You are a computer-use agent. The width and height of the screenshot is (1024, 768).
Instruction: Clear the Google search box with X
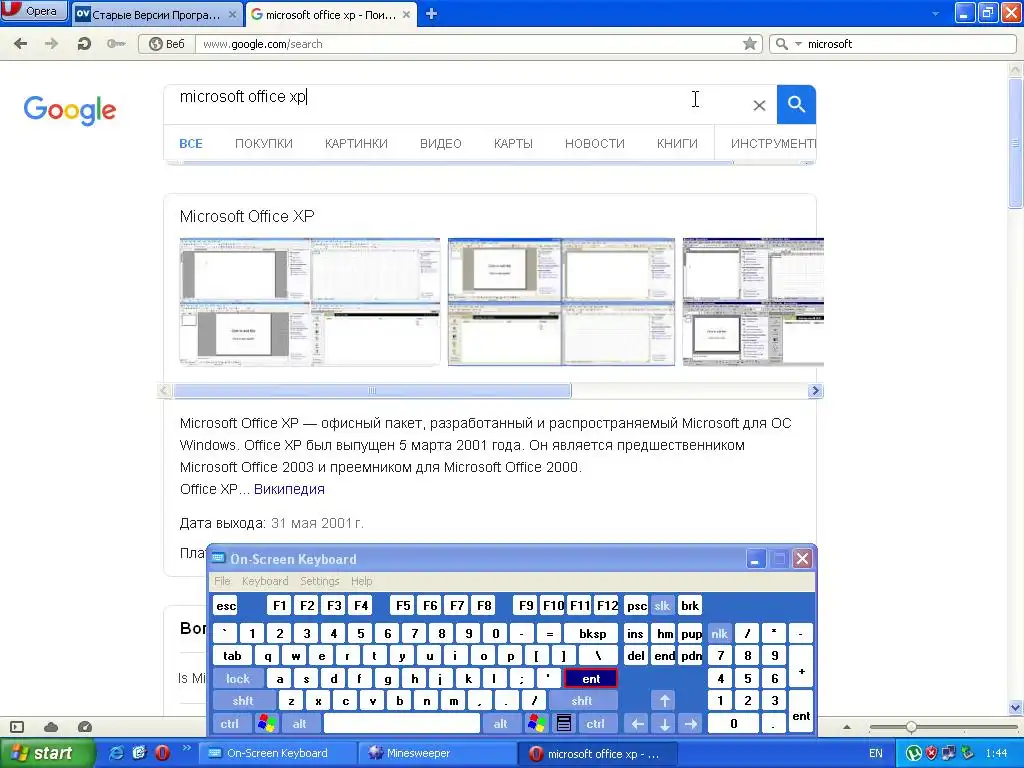(x=759, y=105)
